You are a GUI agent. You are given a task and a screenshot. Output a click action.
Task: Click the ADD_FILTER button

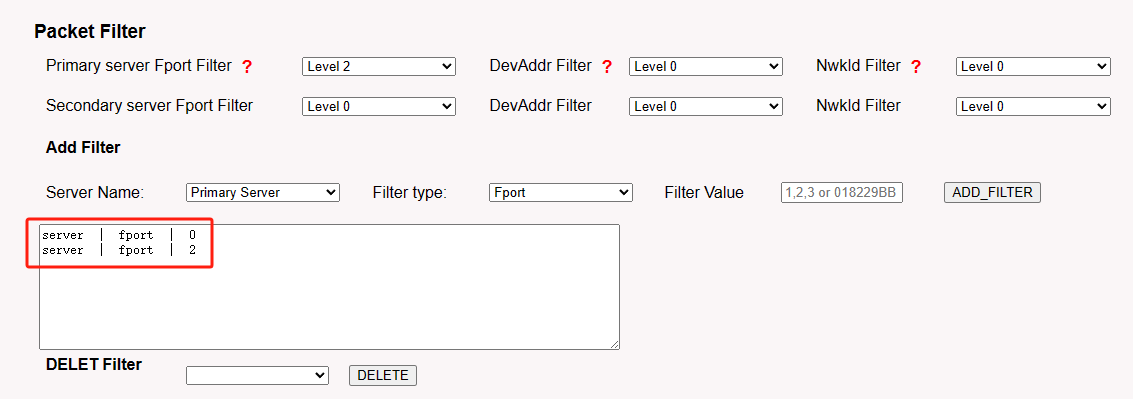(x=992, y=192)
